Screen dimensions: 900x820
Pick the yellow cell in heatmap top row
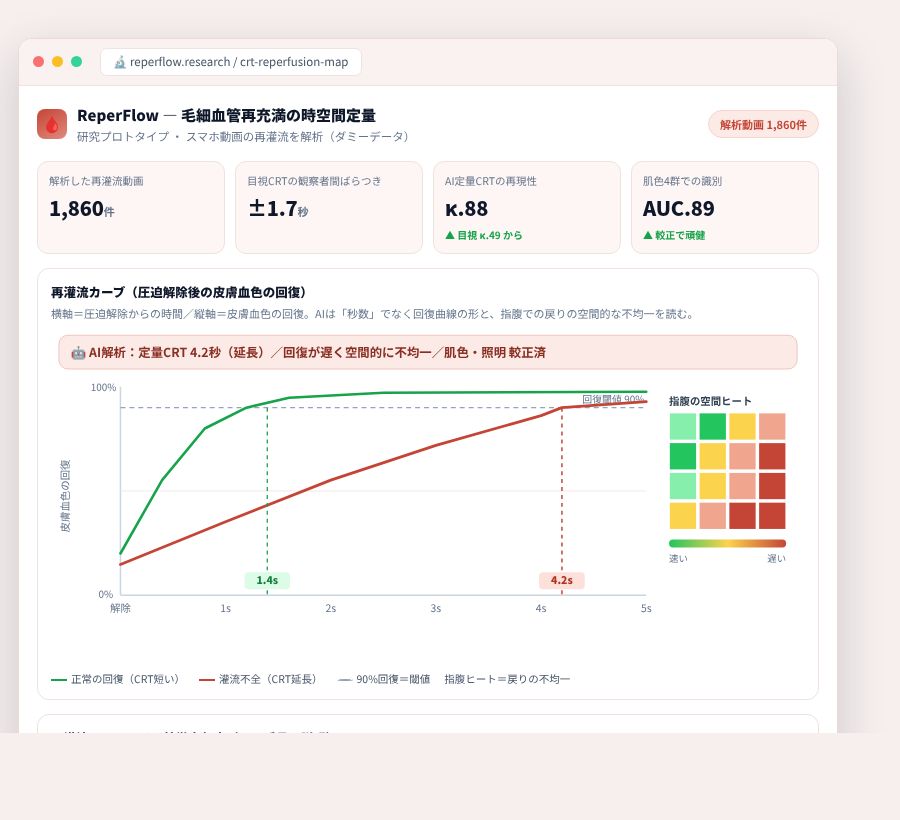coord(742,426)
